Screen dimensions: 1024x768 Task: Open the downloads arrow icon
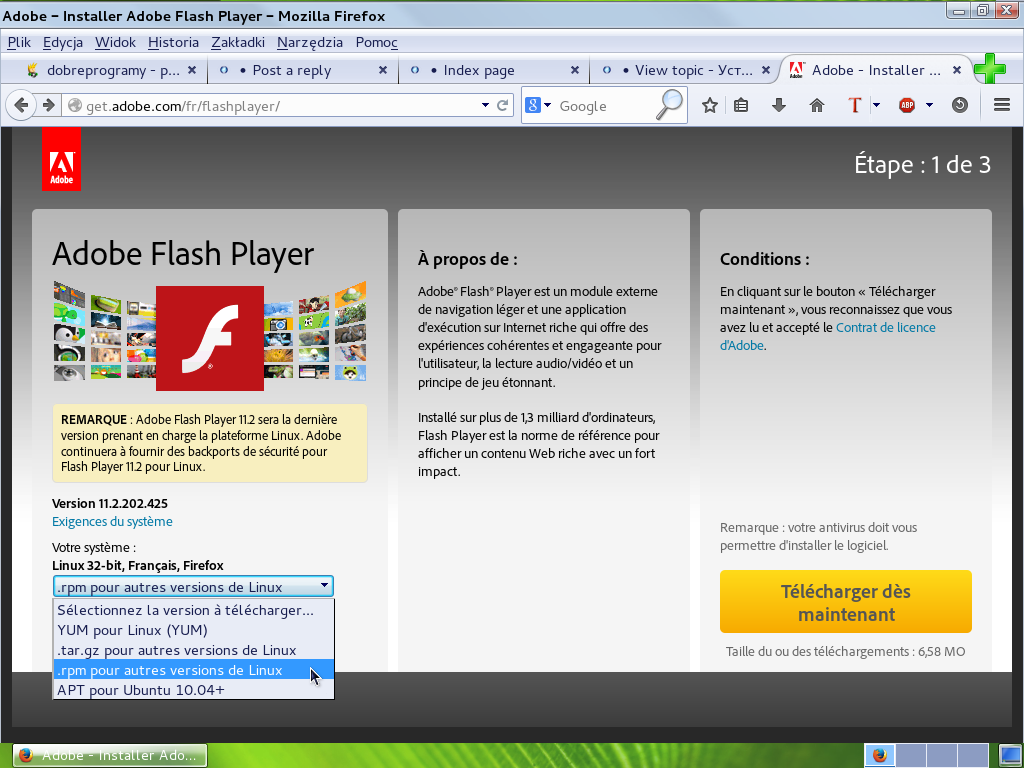(779, 105)
